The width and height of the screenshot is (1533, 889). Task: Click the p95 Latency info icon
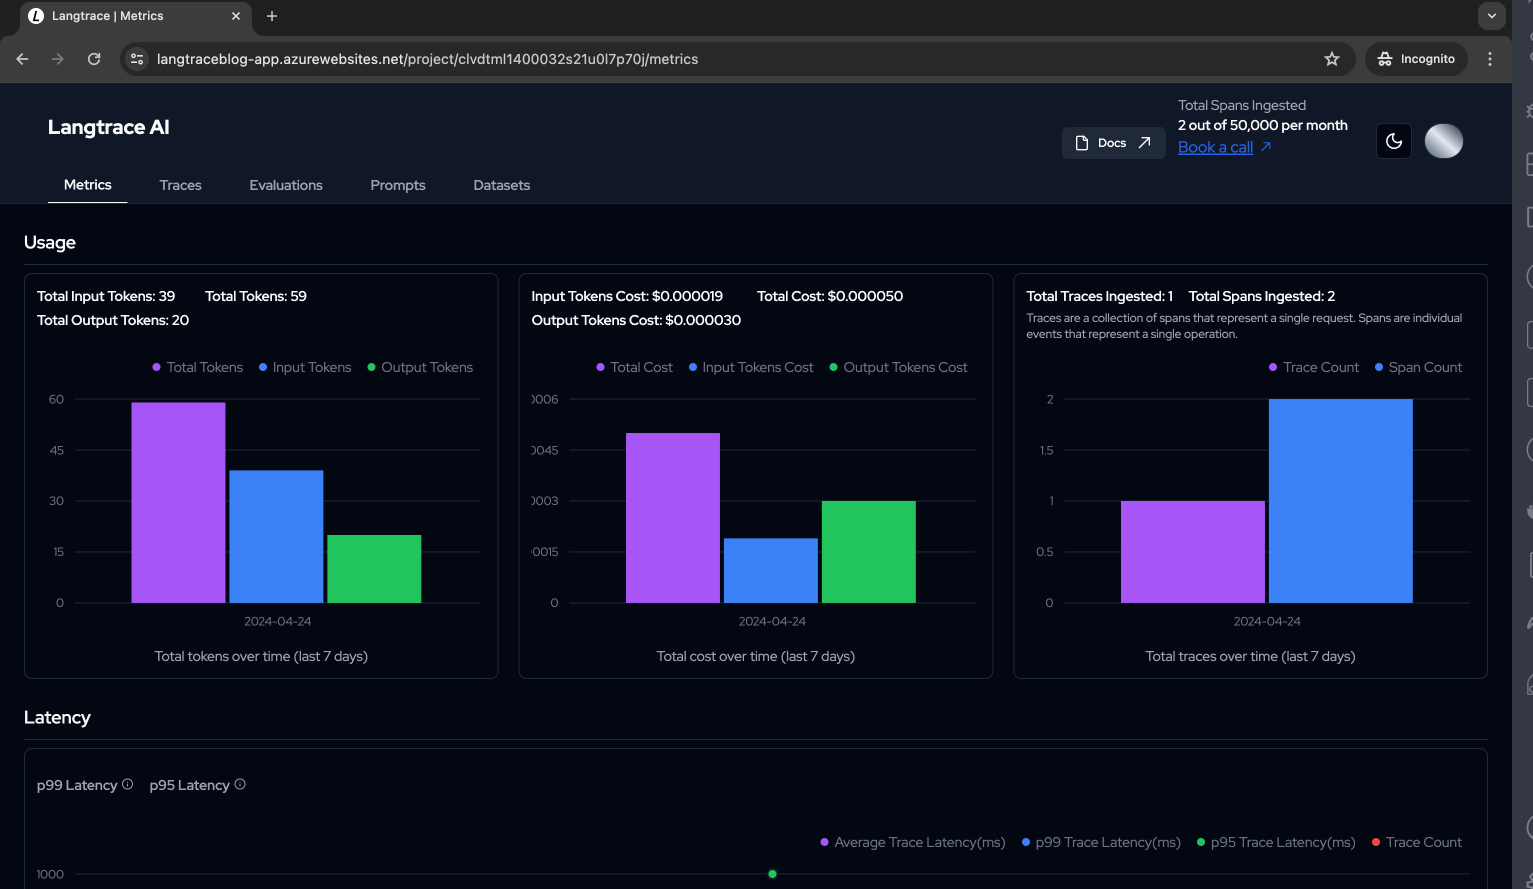pyautogui.click(x=240, y=784)
